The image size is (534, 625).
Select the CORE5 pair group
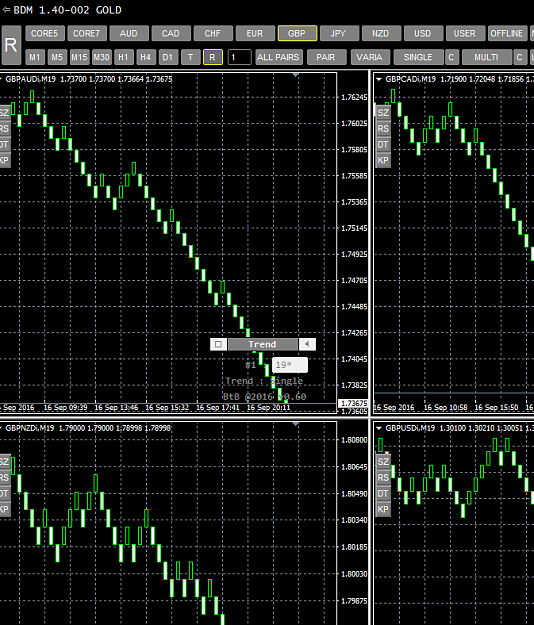click(45, 33)
